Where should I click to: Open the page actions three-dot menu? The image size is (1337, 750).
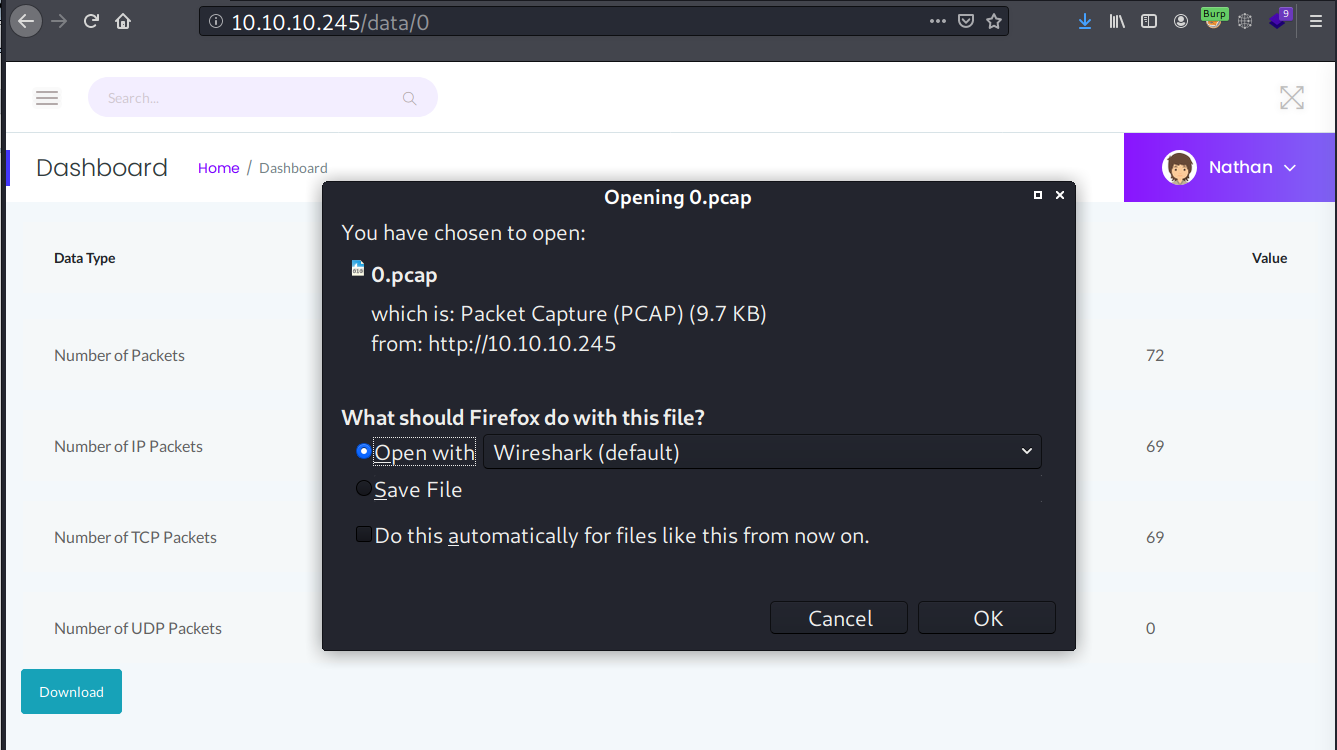[937, 21]
